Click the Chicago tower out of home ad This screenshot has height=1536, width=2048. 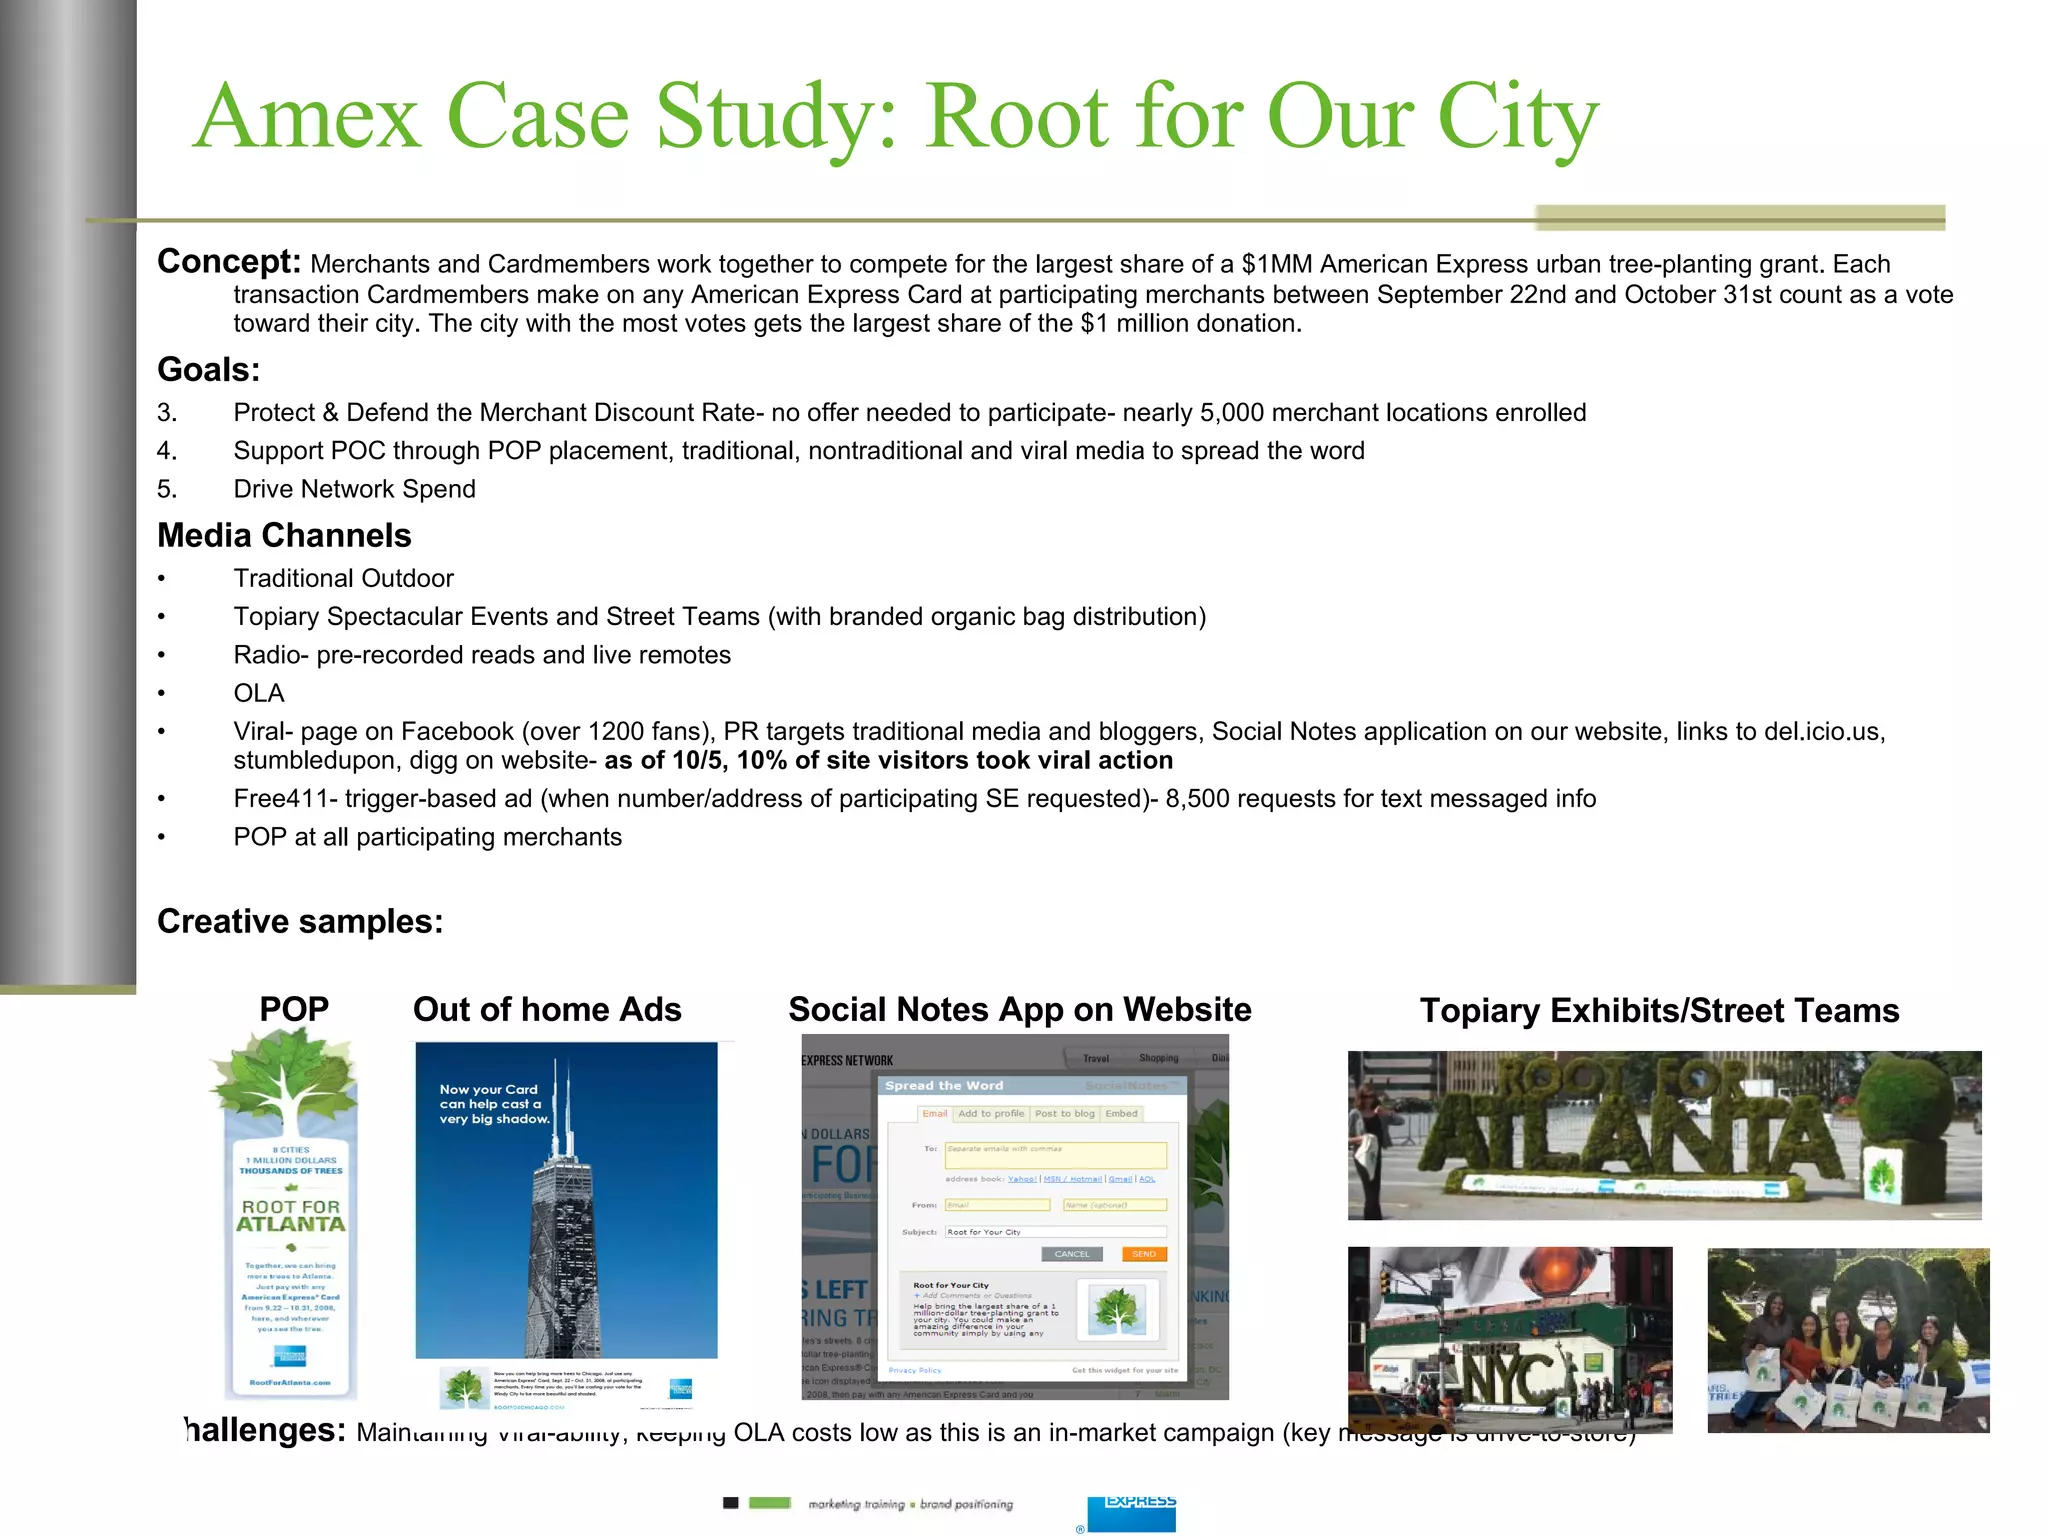pos(566,1200)
